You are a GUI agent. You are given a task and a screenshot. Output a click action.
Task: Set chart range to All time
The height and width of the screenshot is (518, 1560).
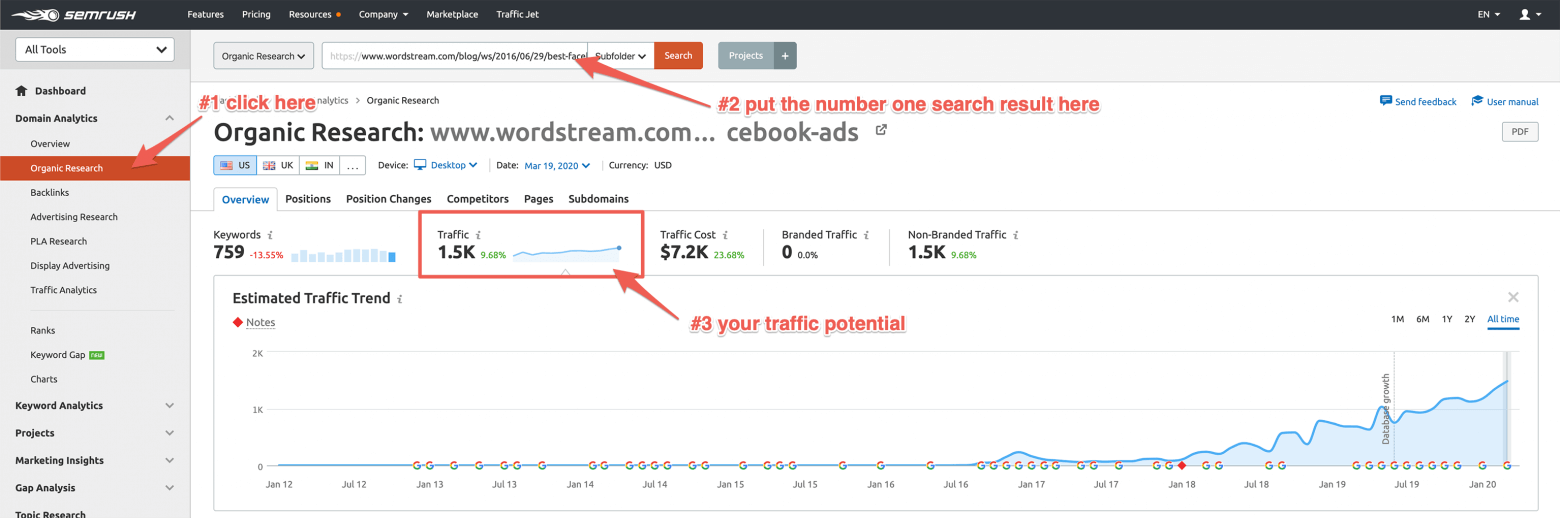point(1503,319)
